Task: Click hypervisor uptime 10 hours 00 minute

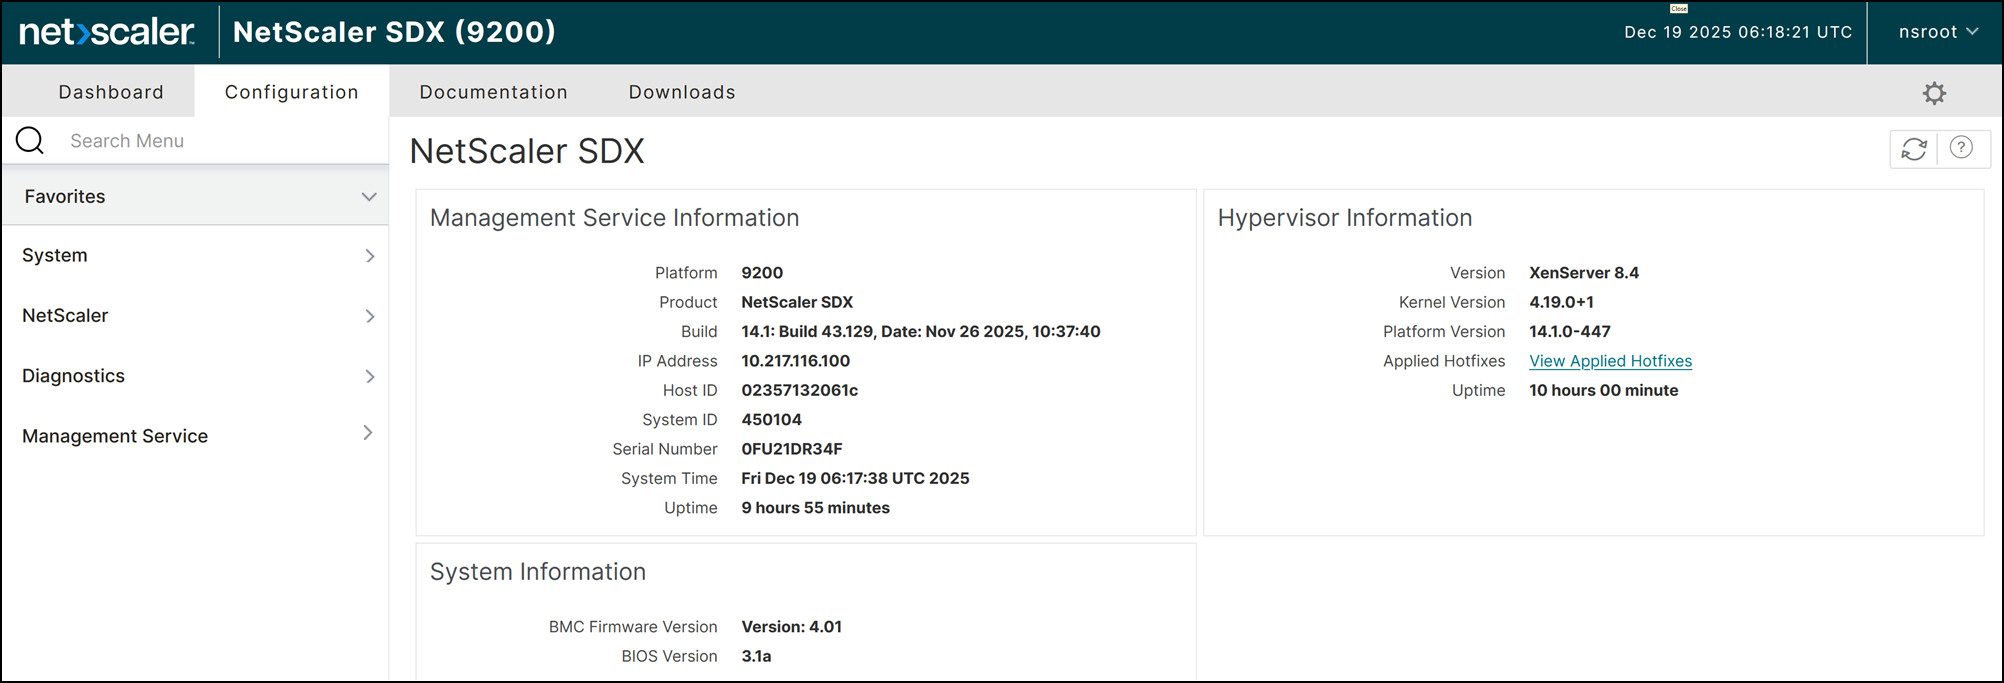Action: 1603,391
